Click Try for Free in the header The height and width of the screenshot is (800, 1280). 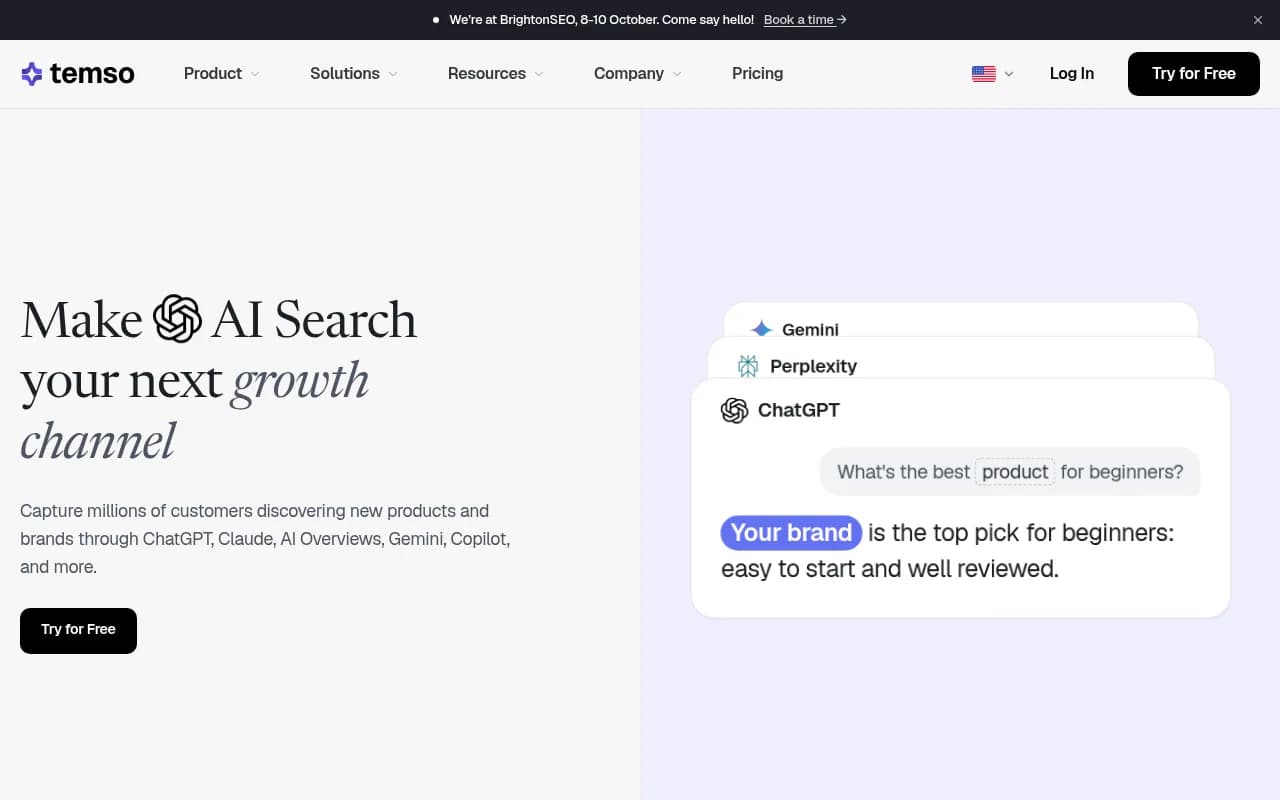point(1193,74)
